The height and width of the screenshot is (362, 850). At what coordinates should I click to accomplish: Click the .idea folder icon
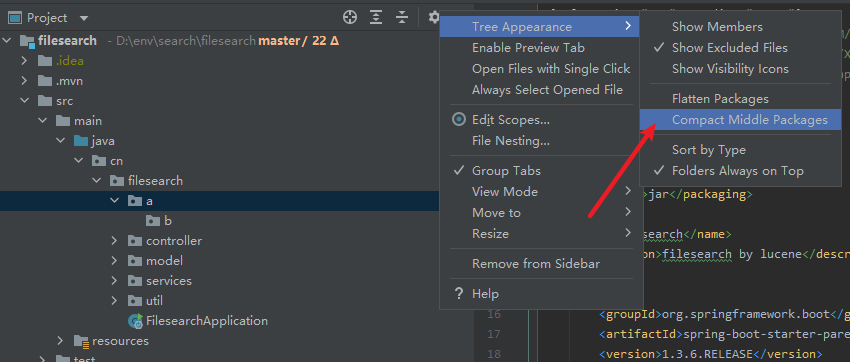[x=45, y=61]
